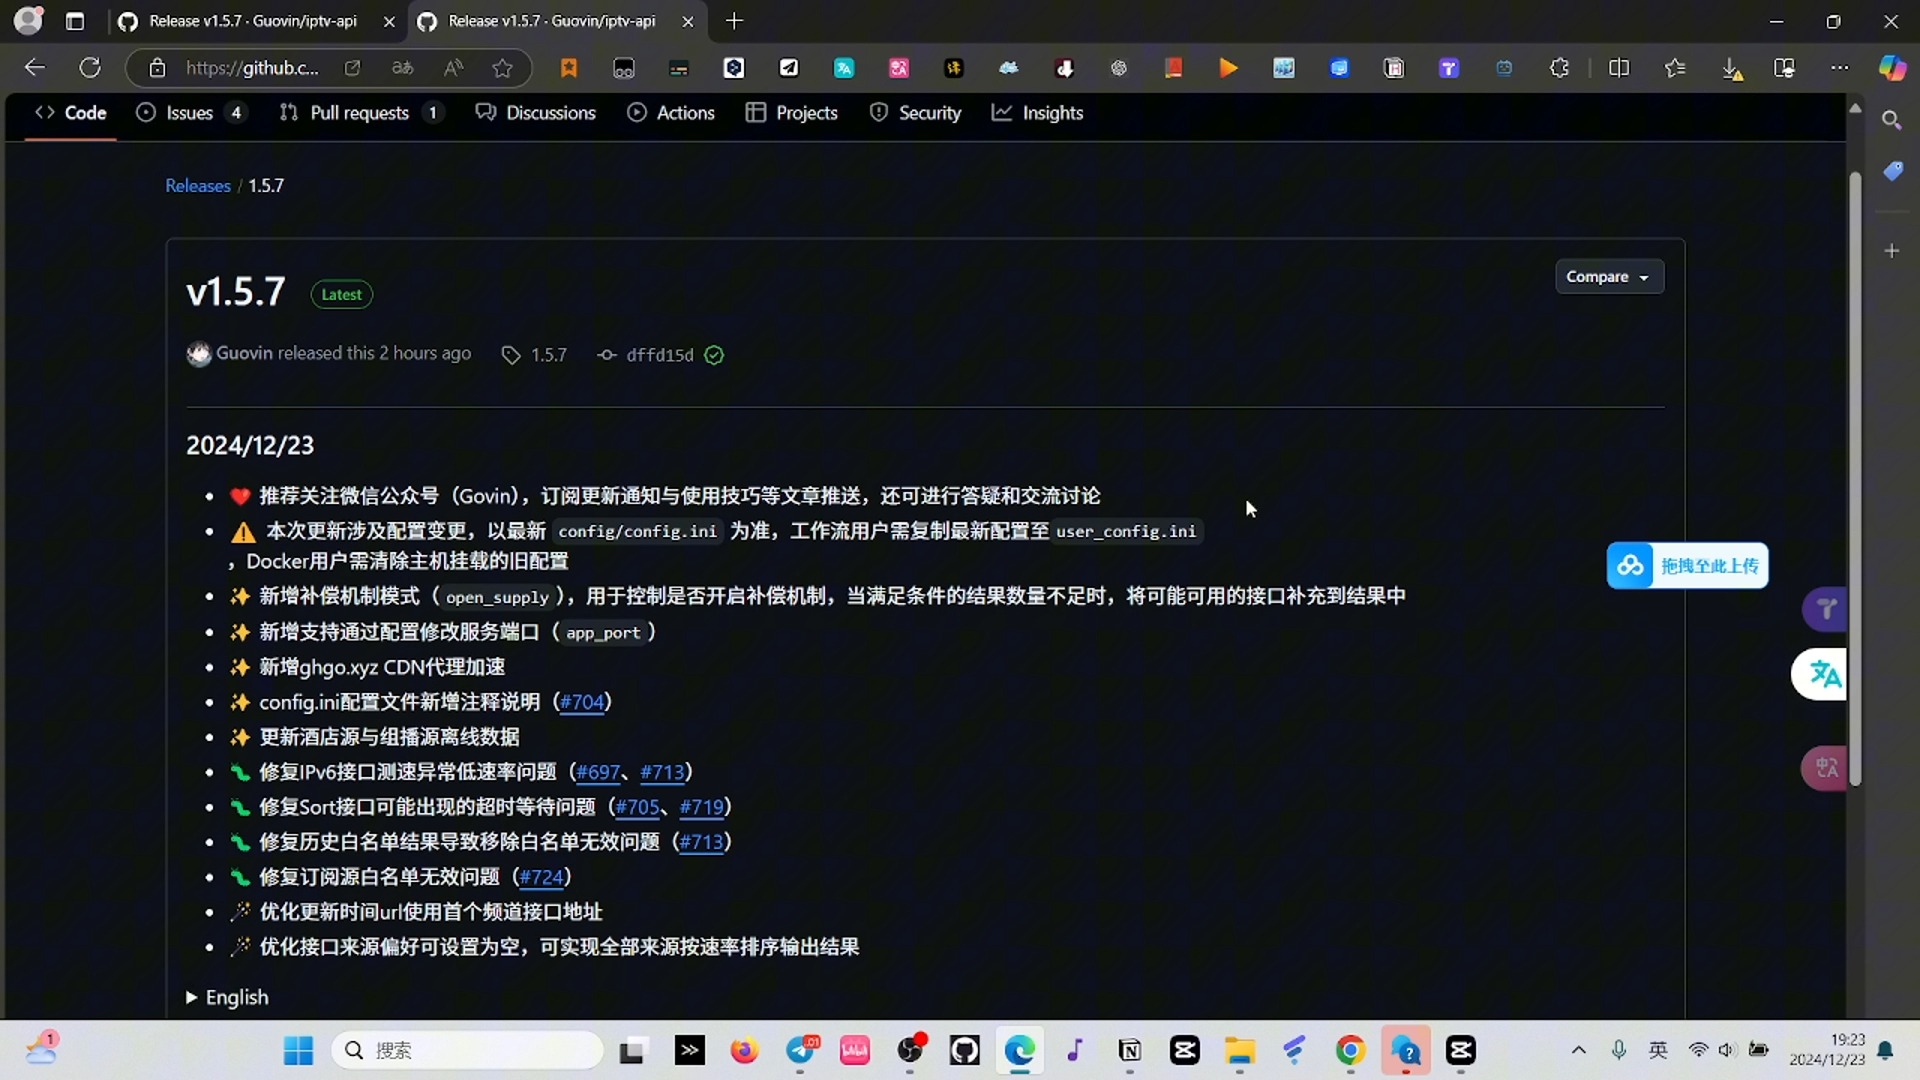The width and height of the screenshot is (1920, 1080).
Task: Click the cloud upload floating widget
Action: point(1687,566)
